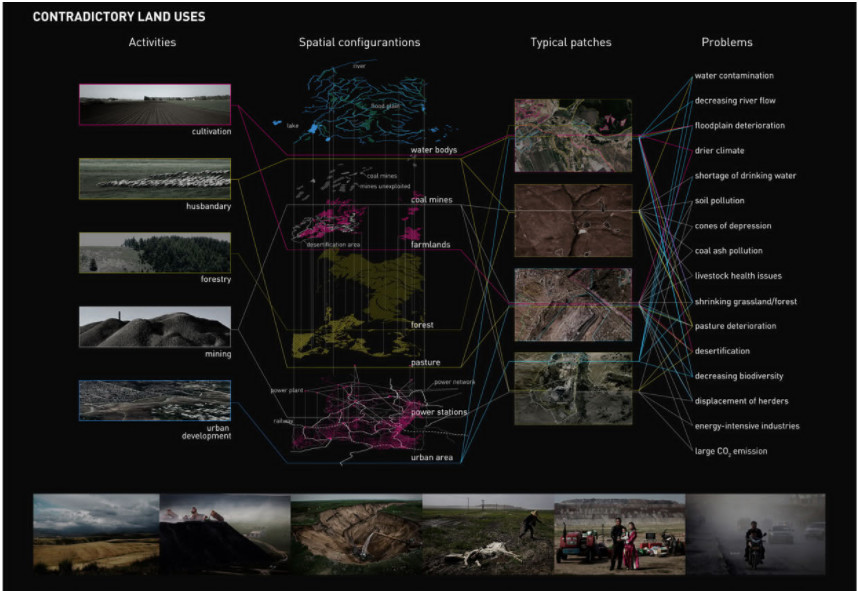Select the couple beside red tractor photo

(620, 532)
